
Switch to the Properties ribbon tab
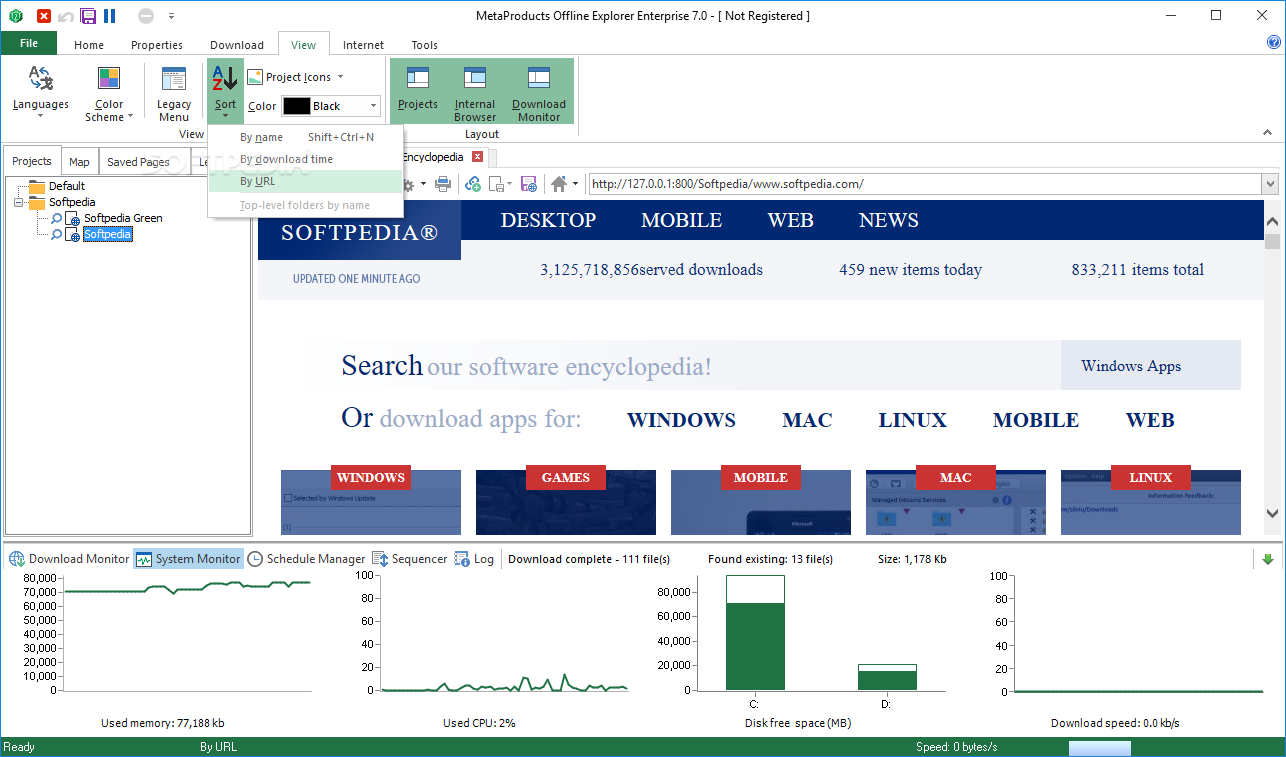pyautogui.click(x=157, y=45)
